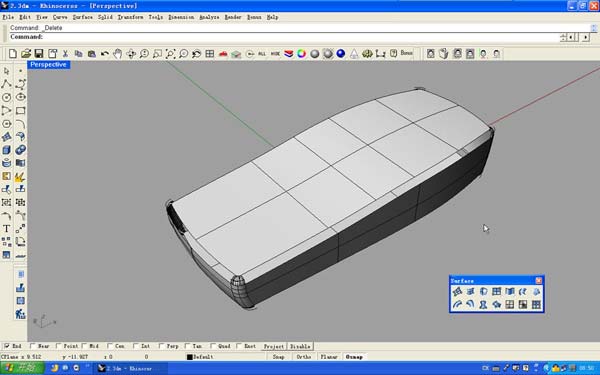Click the command history scroll arrow
600x375 pixels.
pyautogui.click(x=594, y=28)
